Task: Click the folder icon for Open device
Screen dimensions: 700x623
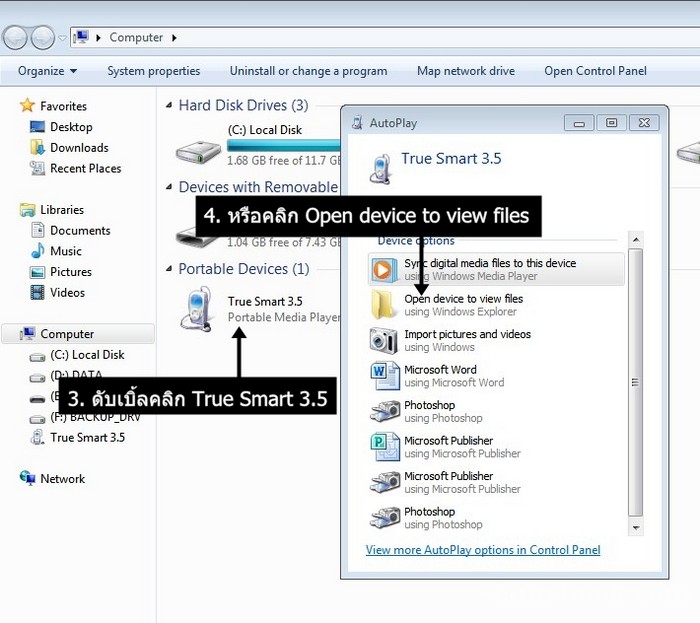Action: click(383, 305)
